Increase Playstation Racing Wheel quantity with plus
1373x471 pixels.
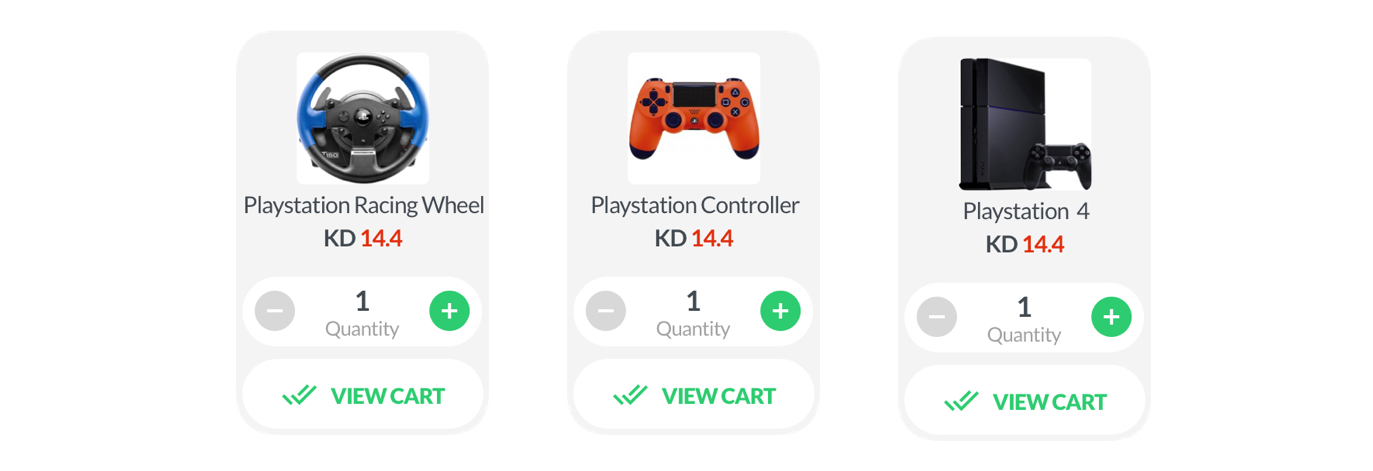(x=449, y=311)
